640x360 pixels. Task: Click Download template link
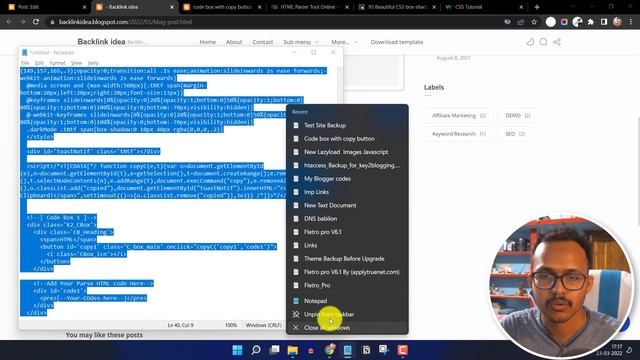(397, 42)
